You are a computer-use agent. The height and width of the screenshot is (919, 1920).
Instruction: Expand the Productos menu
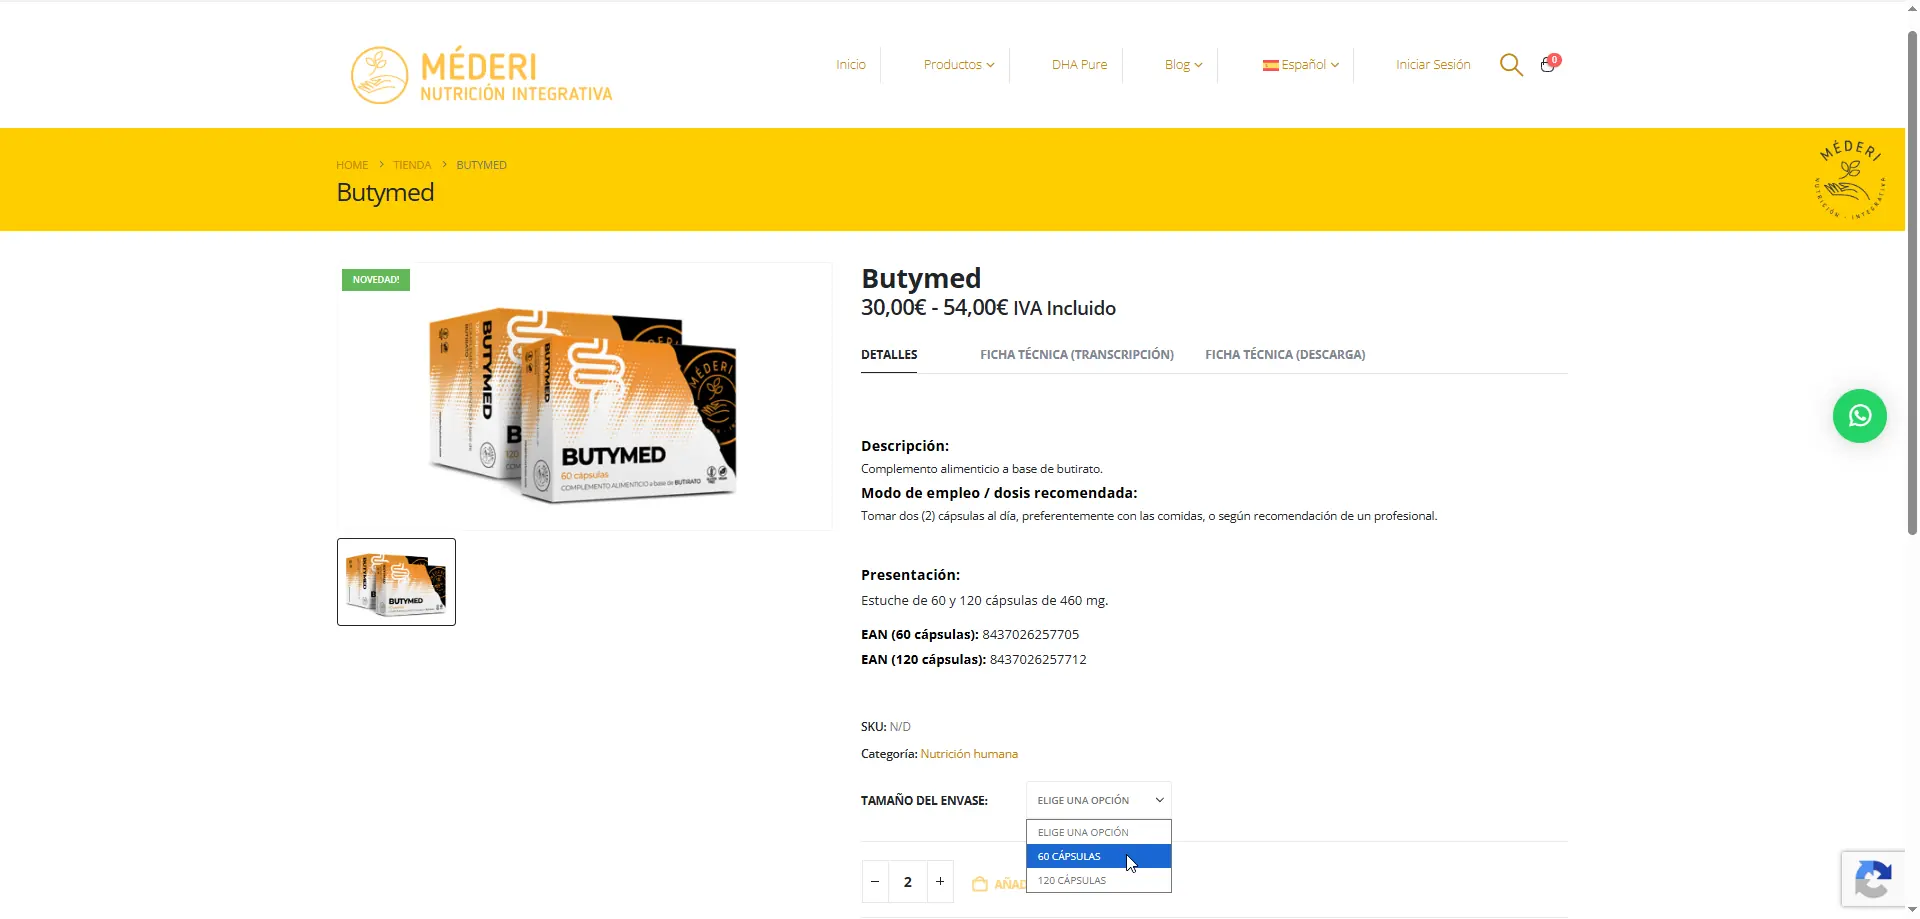(958, 65)
